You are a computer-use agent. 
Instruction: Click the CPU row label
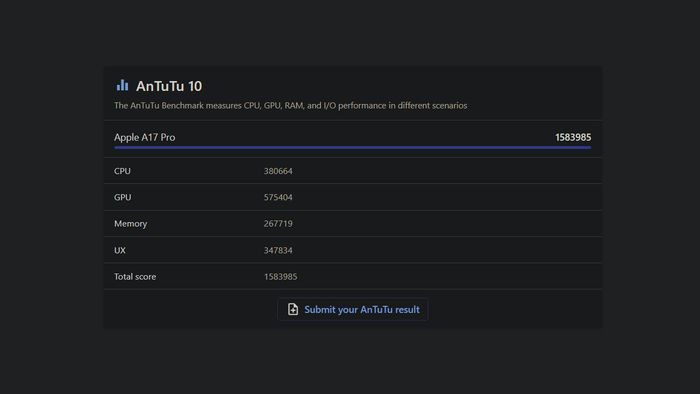(122, 171)
